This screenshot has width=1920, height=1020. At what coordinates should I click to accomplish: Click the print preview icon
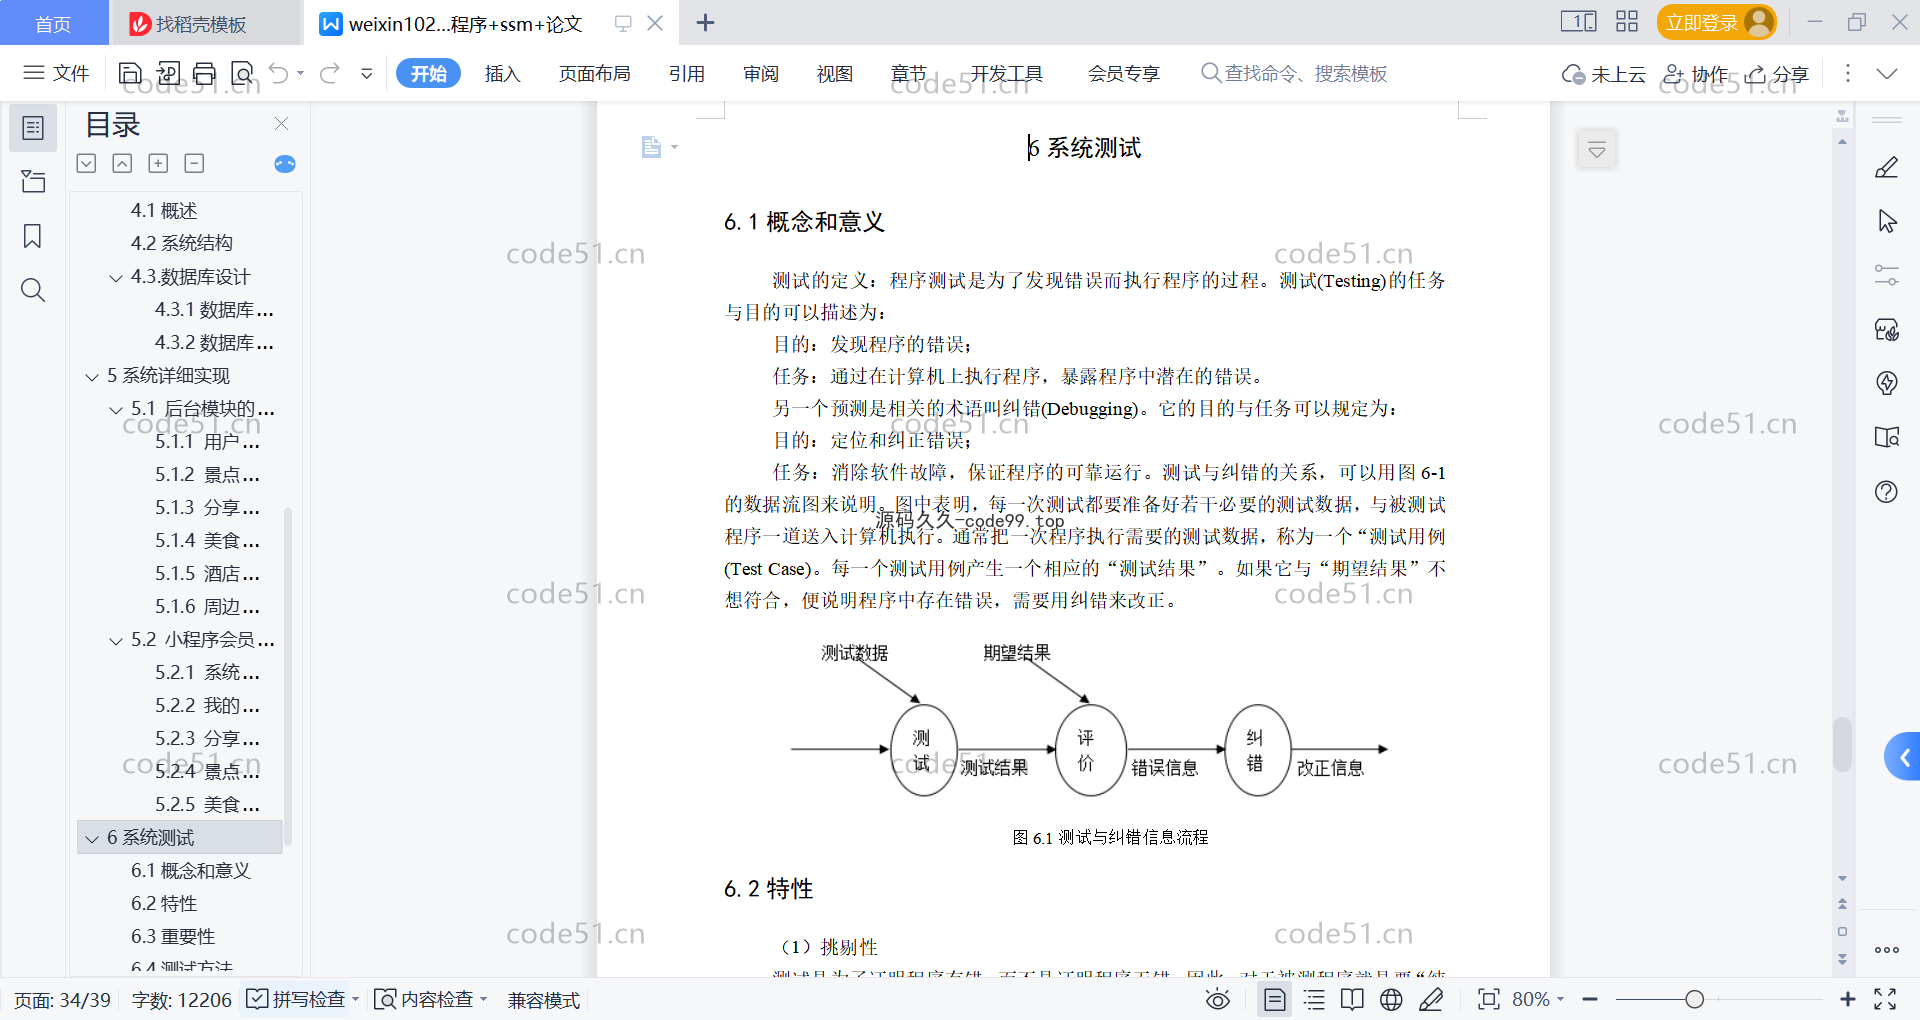242,73
